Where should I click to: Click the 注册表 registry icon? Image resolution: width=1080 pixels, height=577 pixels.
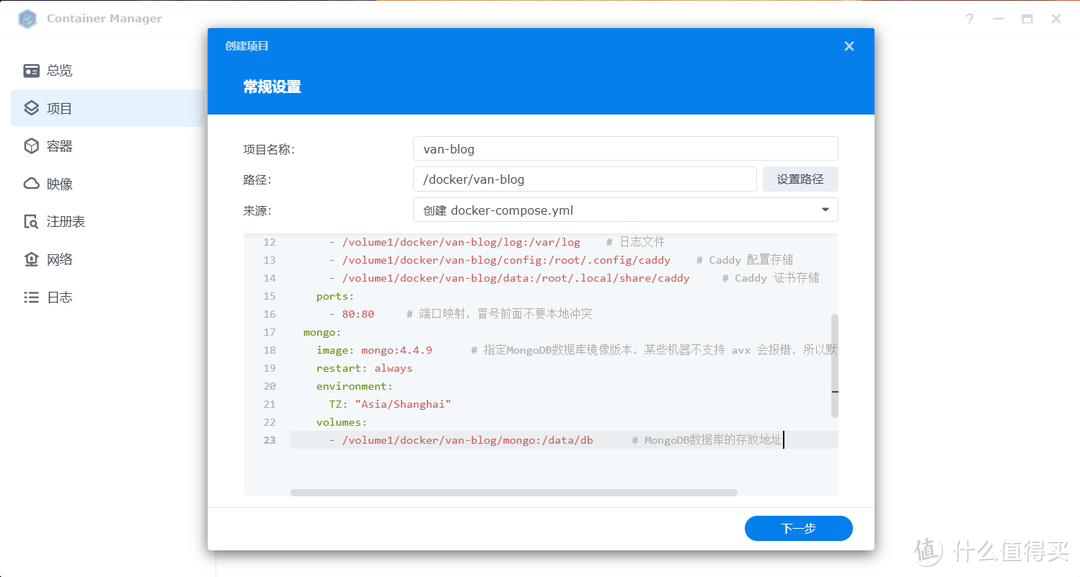(x=31, y=222)
